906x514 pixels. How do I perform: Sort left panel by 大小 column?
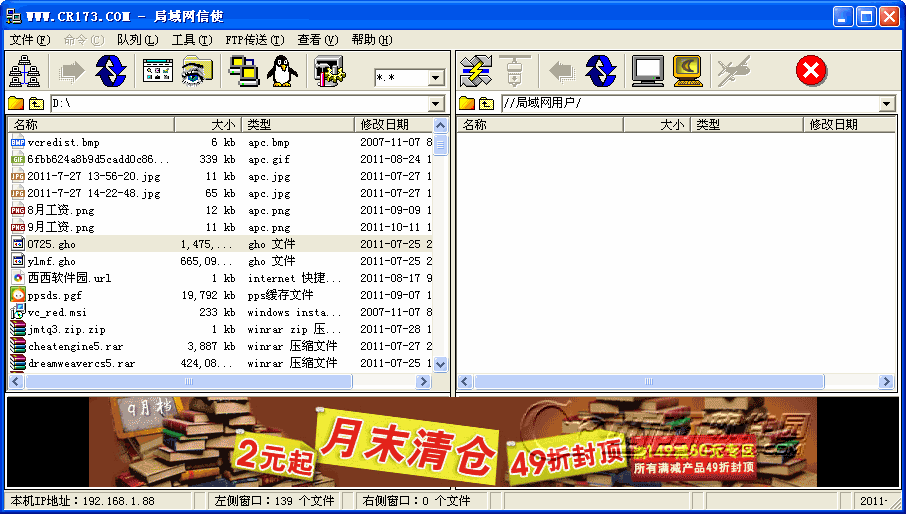tap(208, 124)
